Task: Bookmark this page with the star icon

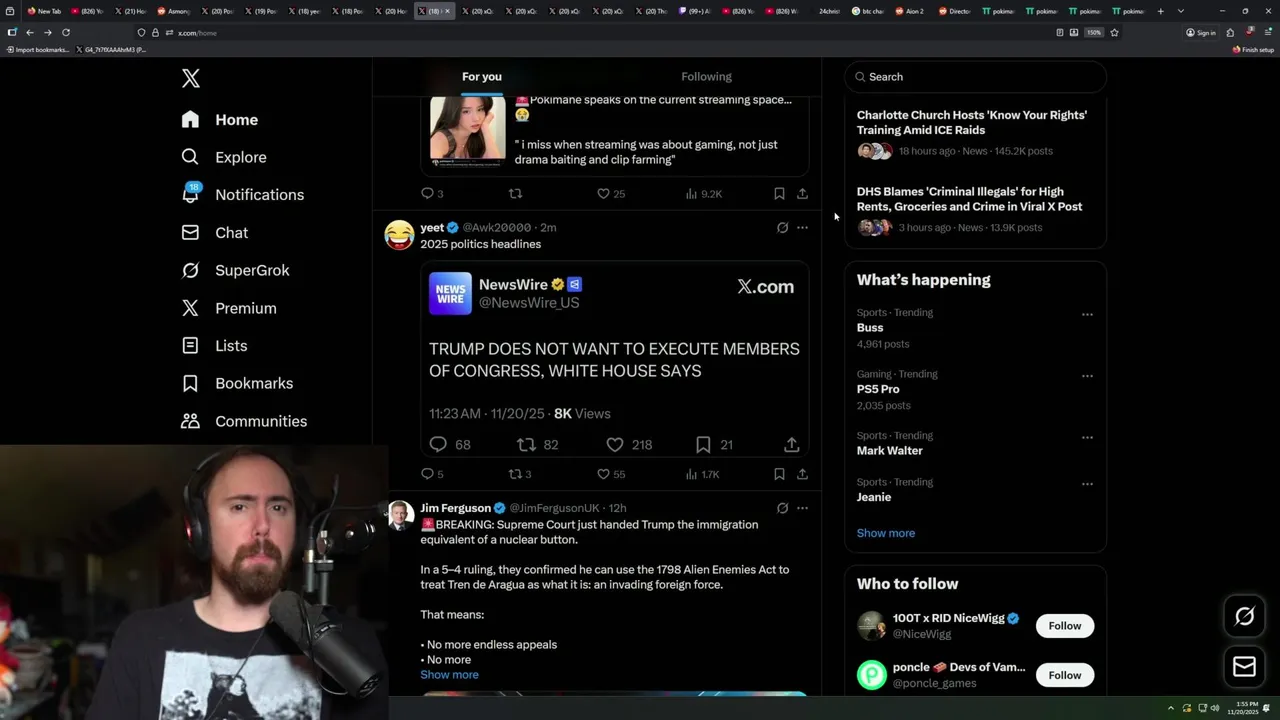Action: [x=1114, y=33]
